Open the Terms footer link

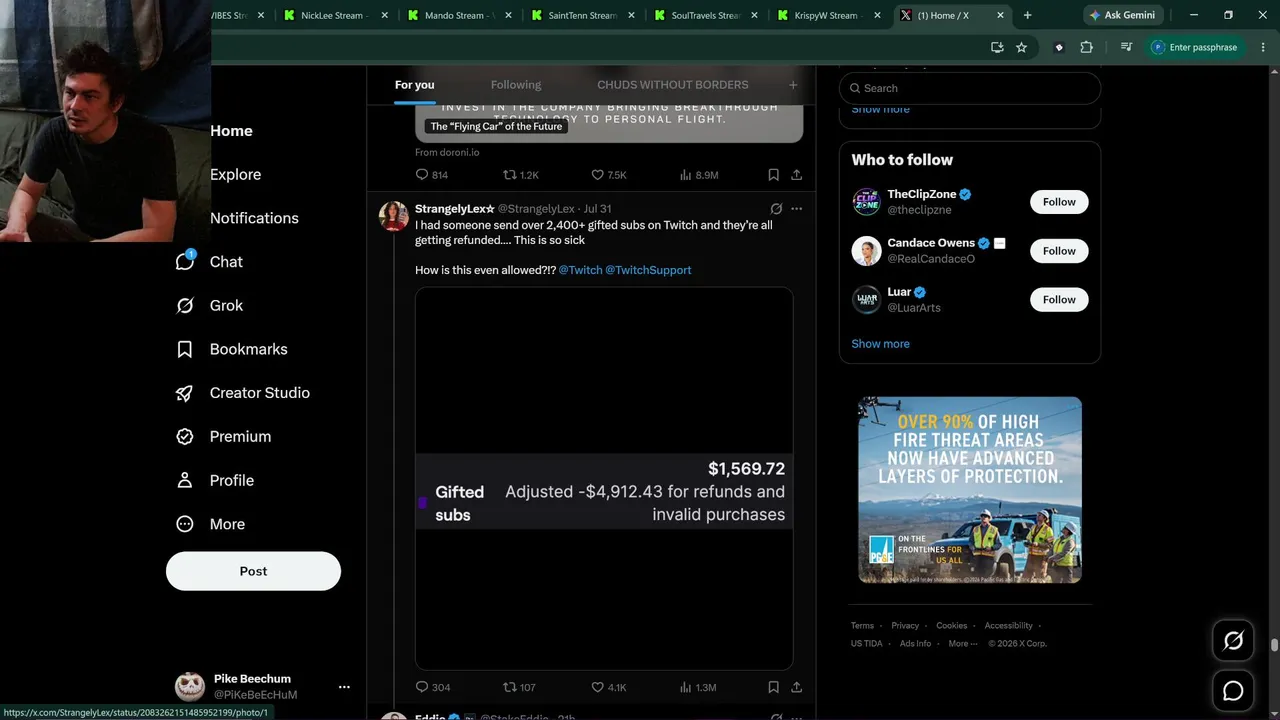tap(862, 626)
